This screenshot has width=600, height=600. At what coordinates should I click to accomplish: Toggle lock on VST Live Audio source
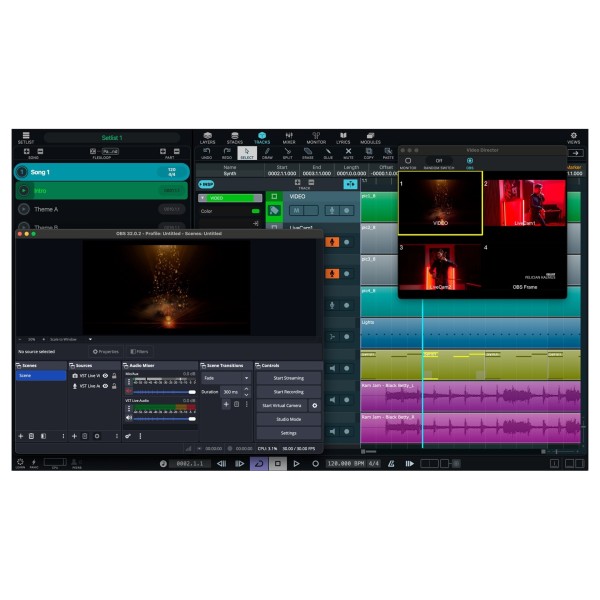(x=114, y=386)
